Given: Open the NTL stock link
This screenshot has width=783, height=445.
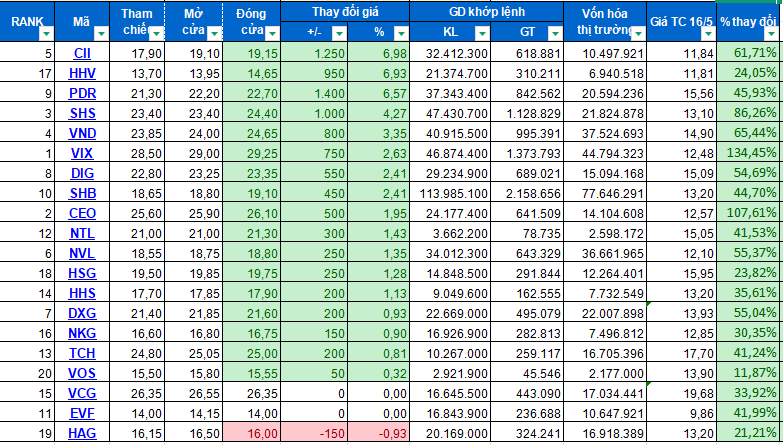Looking at the screenshot, I should [82, 233].
